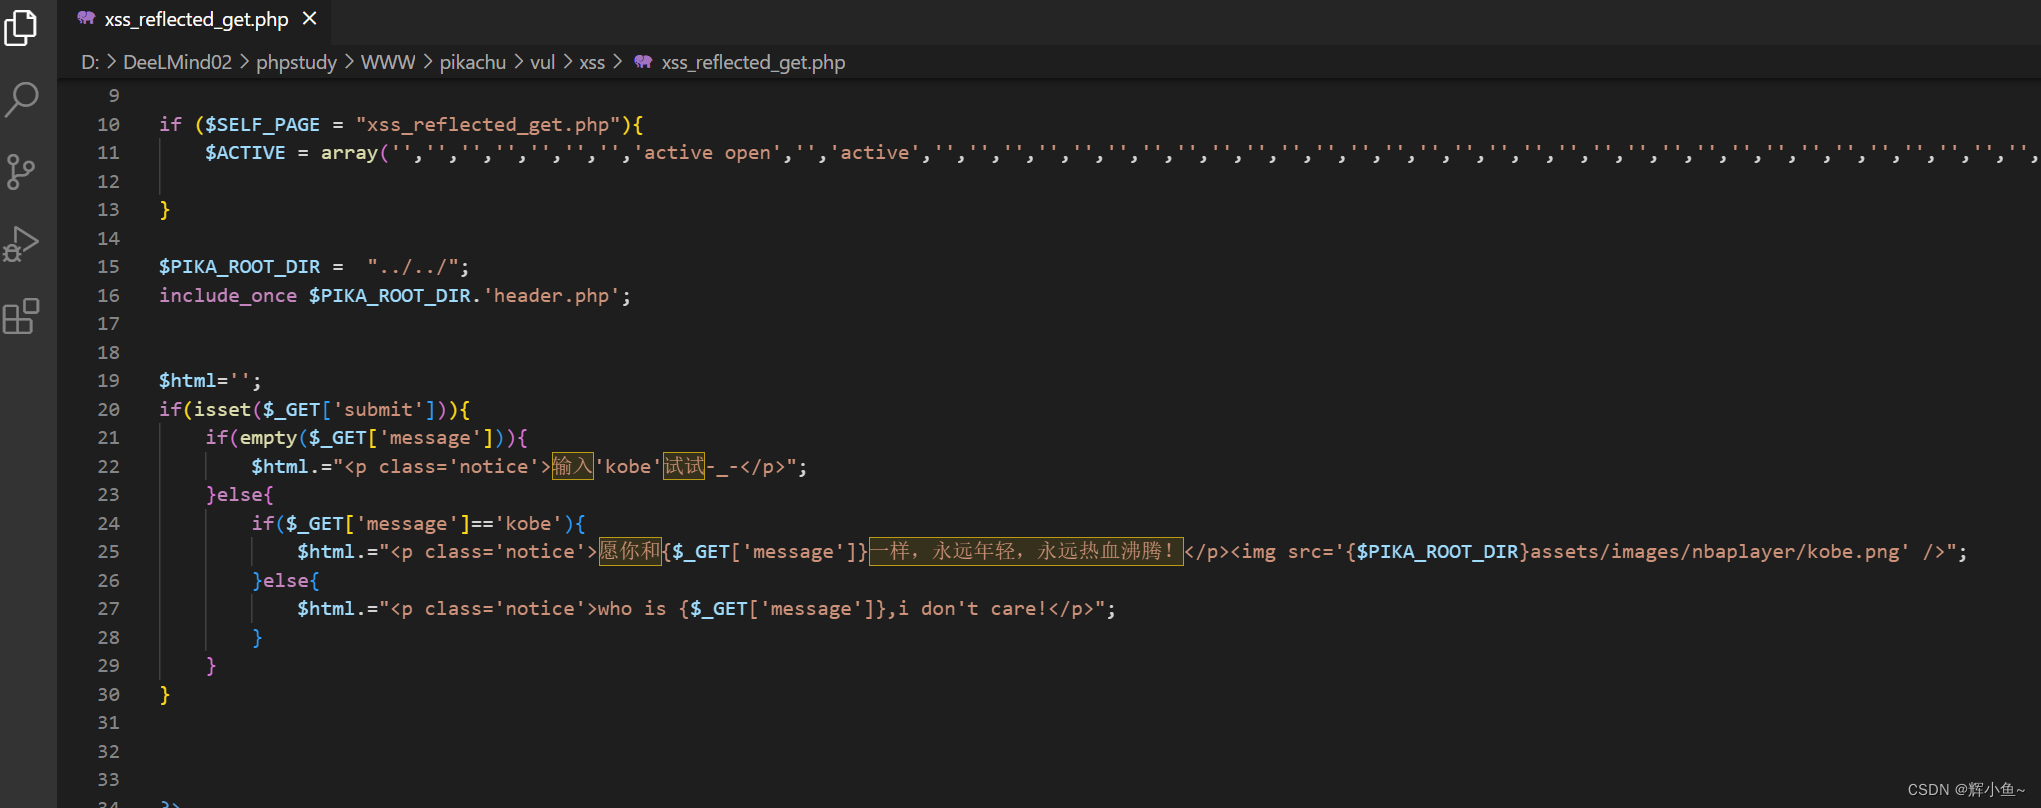Click "i don't care!" text on line 27
Image resolution: width=2041 pixels, height=808 pixels.
(x=972, y=609)
